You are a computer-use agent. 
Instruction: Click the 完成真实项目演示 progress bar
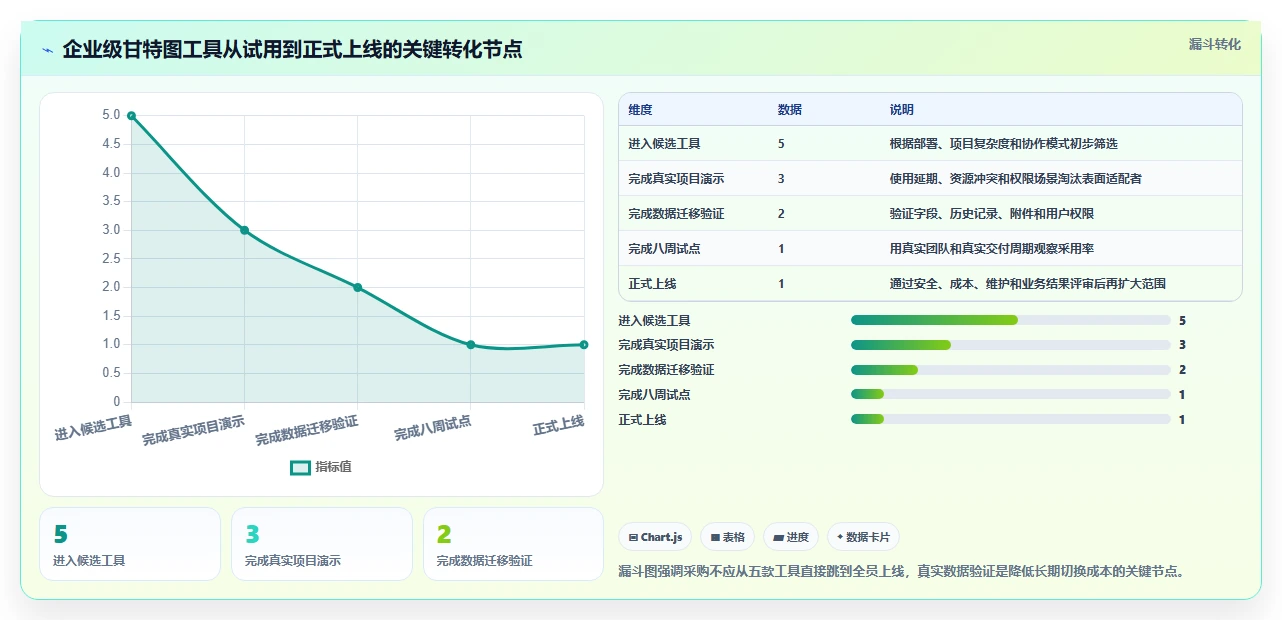click(x=1010, y=345)
